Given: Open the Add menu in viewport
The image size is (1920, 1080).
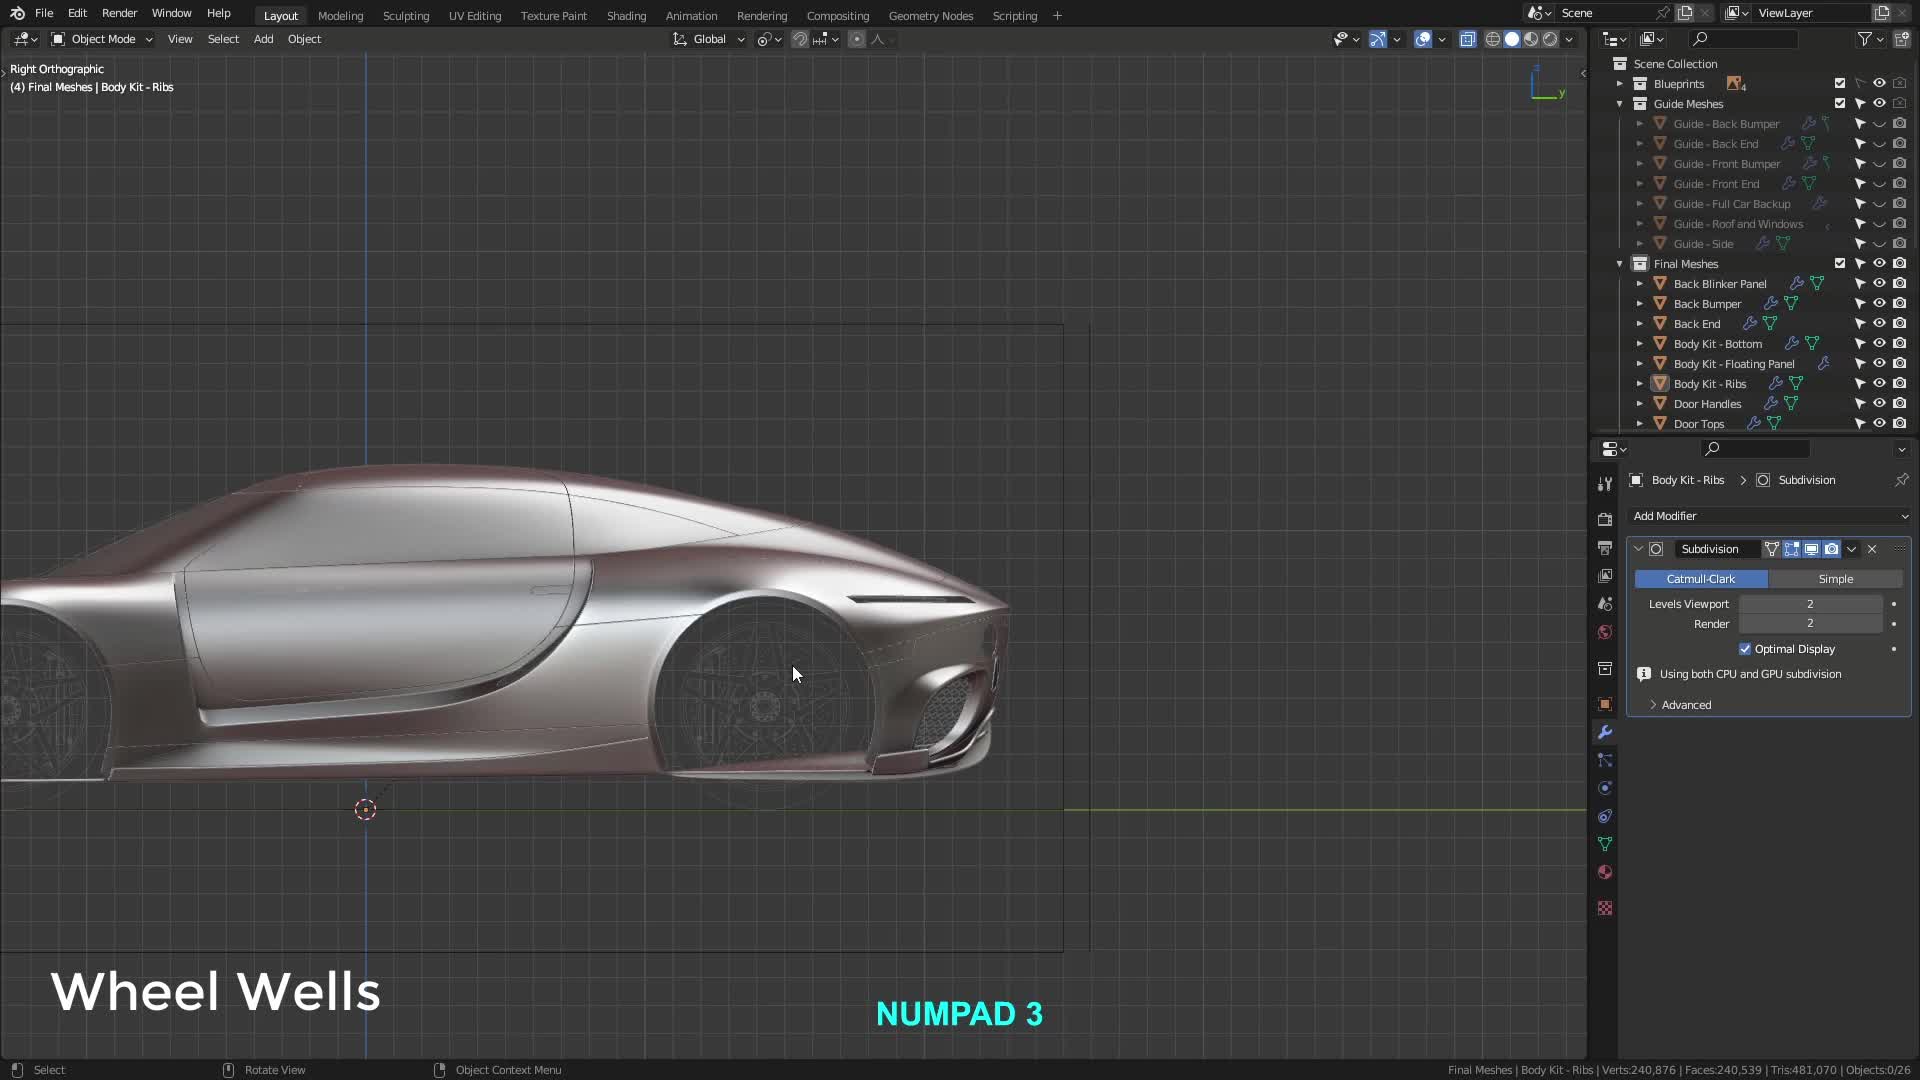Looking at the screenshot, I should [x=263, y=39].
